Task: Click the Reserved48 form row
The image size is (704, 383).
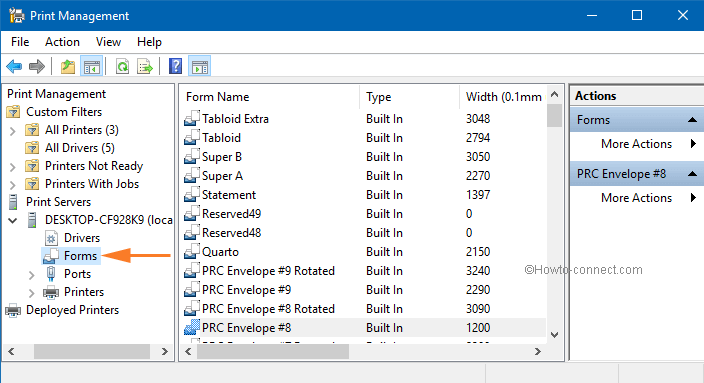Action: coord(364,233)
